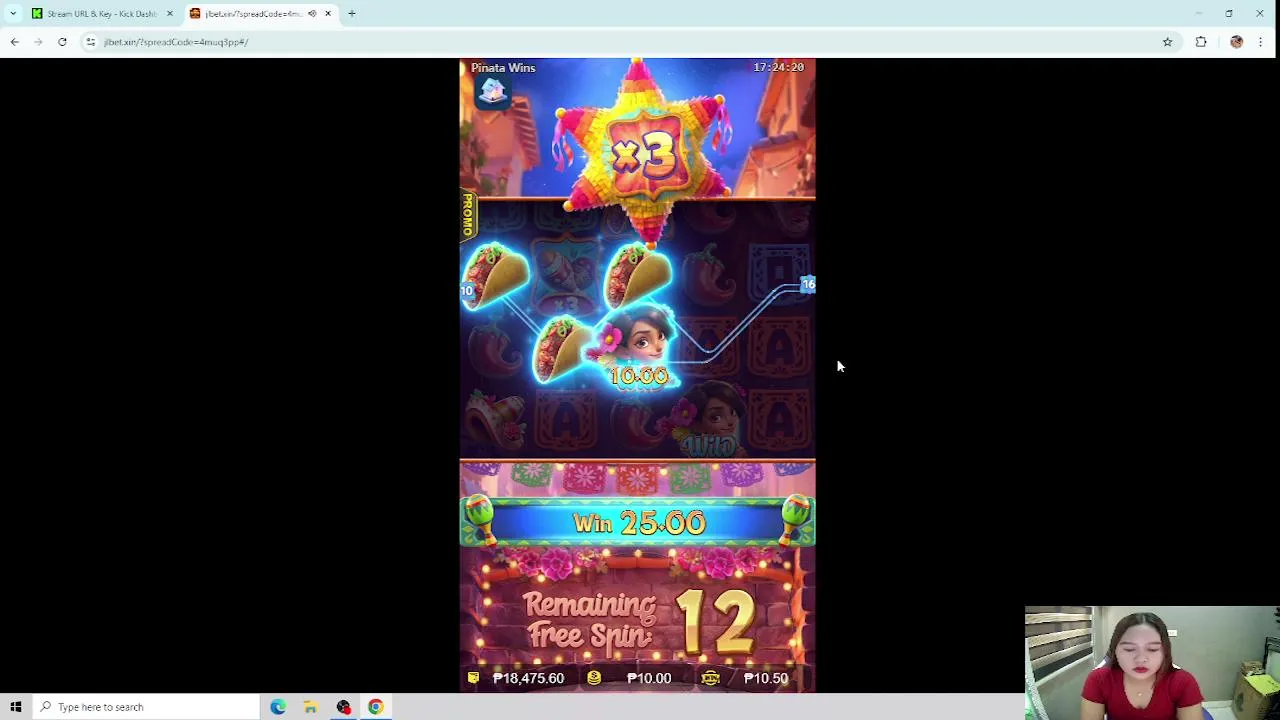This screenshot has height=720, width=1280.
Task: Click the bet amount coins icon
Action: click(x=594, y=678)
